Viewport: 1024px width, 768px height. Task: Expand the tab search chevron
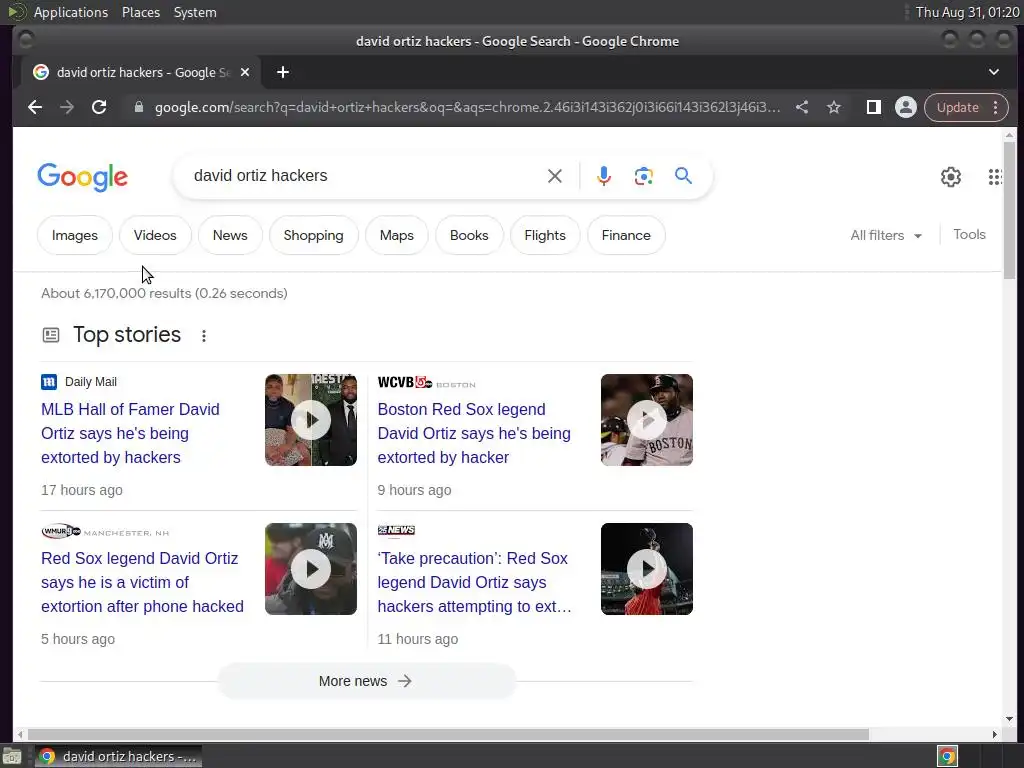tap(993, 72)
